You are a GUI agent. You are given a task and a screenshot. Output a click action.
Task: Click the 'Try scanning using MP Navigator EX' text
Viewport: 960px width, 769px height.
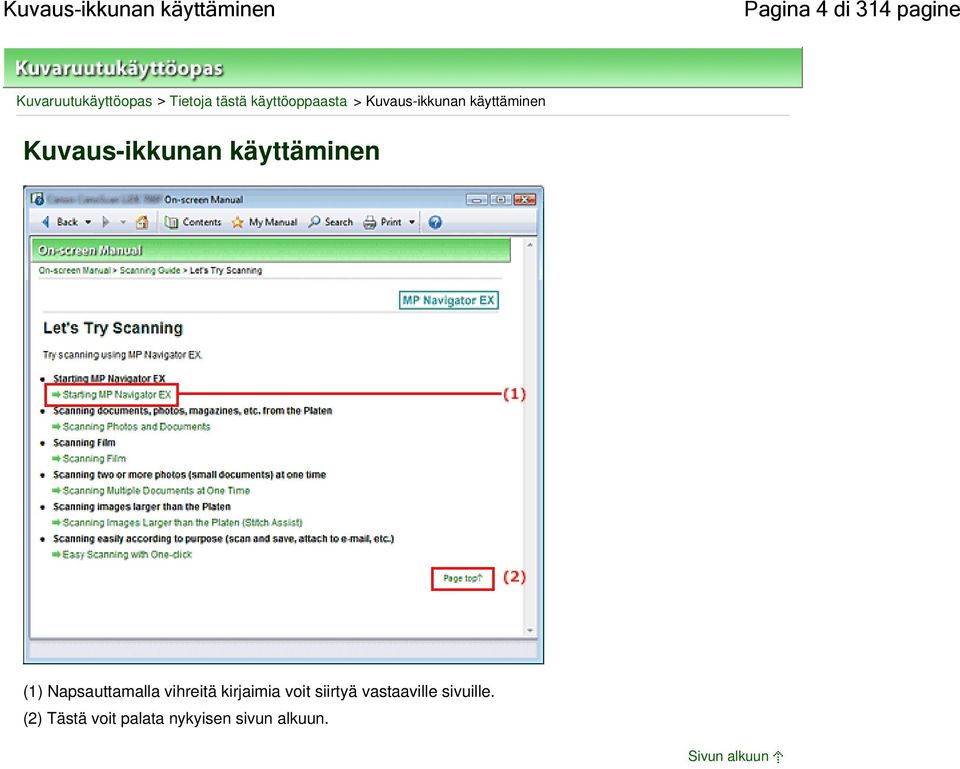point(122,354)
